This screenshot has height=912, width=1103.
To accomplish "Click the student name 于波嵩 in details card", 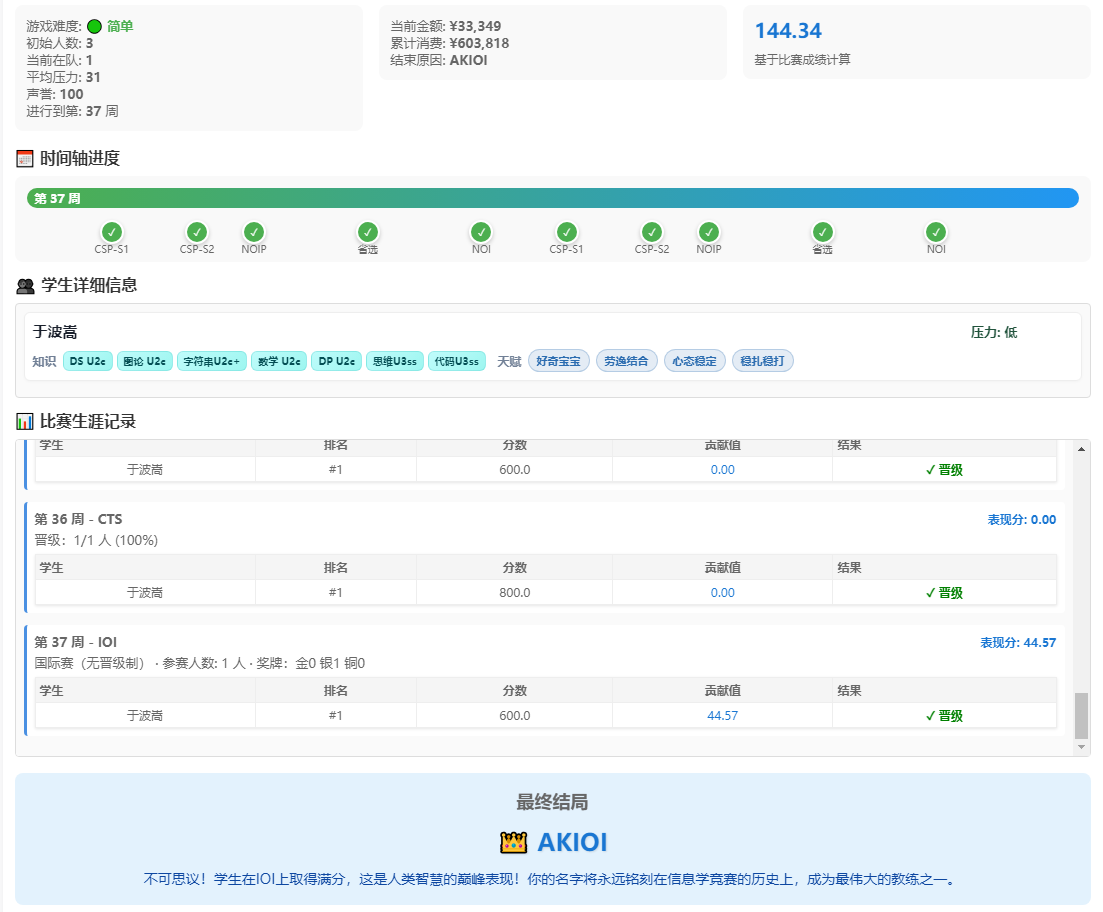I will pyautogui.click(x=56, y=332).
